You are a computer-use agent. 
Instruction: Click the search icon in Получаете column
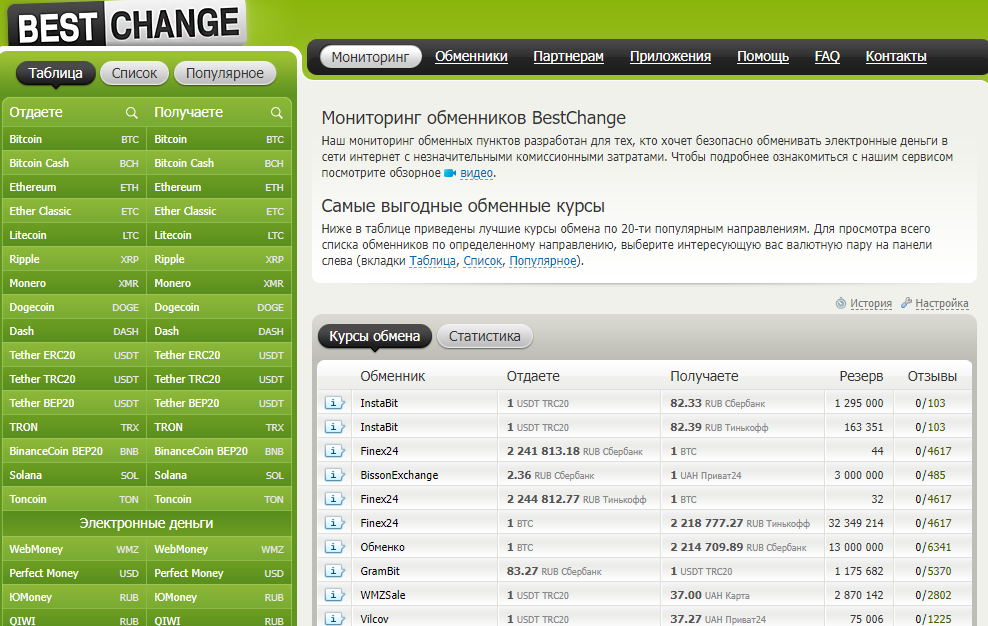[277, 113]
